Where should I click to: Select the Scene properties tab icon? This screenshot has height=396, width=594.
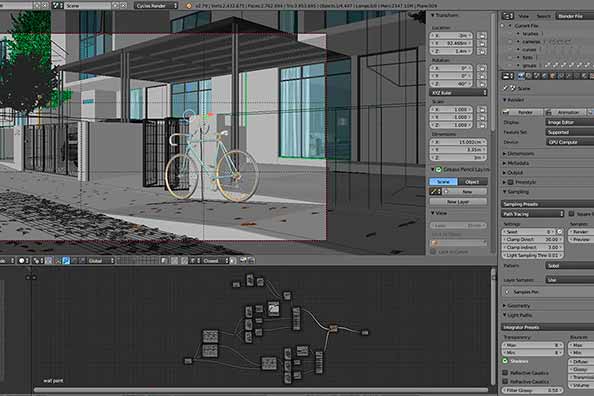tap(537, 76)
